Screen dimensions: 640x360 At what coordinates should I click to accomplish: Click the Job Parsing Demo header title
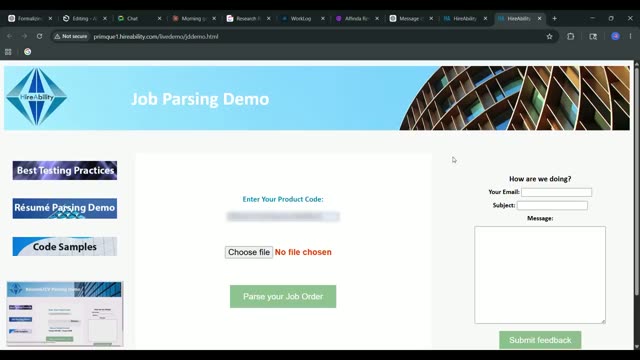[x=200, y=99]
